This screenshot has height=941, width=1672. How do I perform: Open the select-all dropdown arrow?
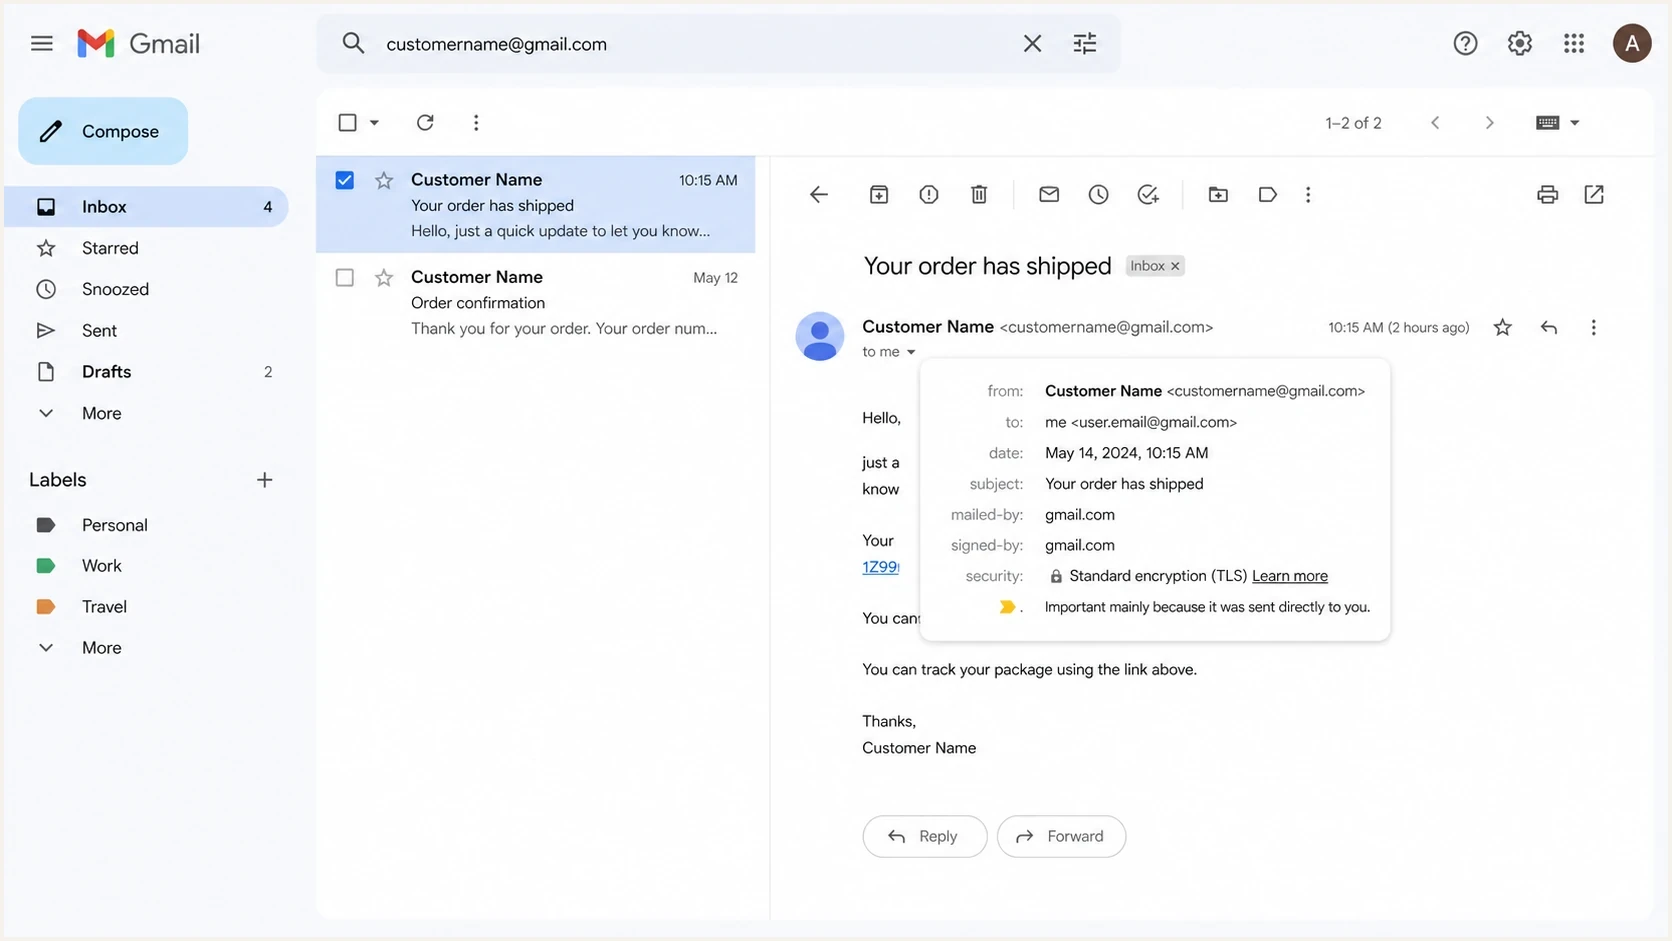pos(374,122)
